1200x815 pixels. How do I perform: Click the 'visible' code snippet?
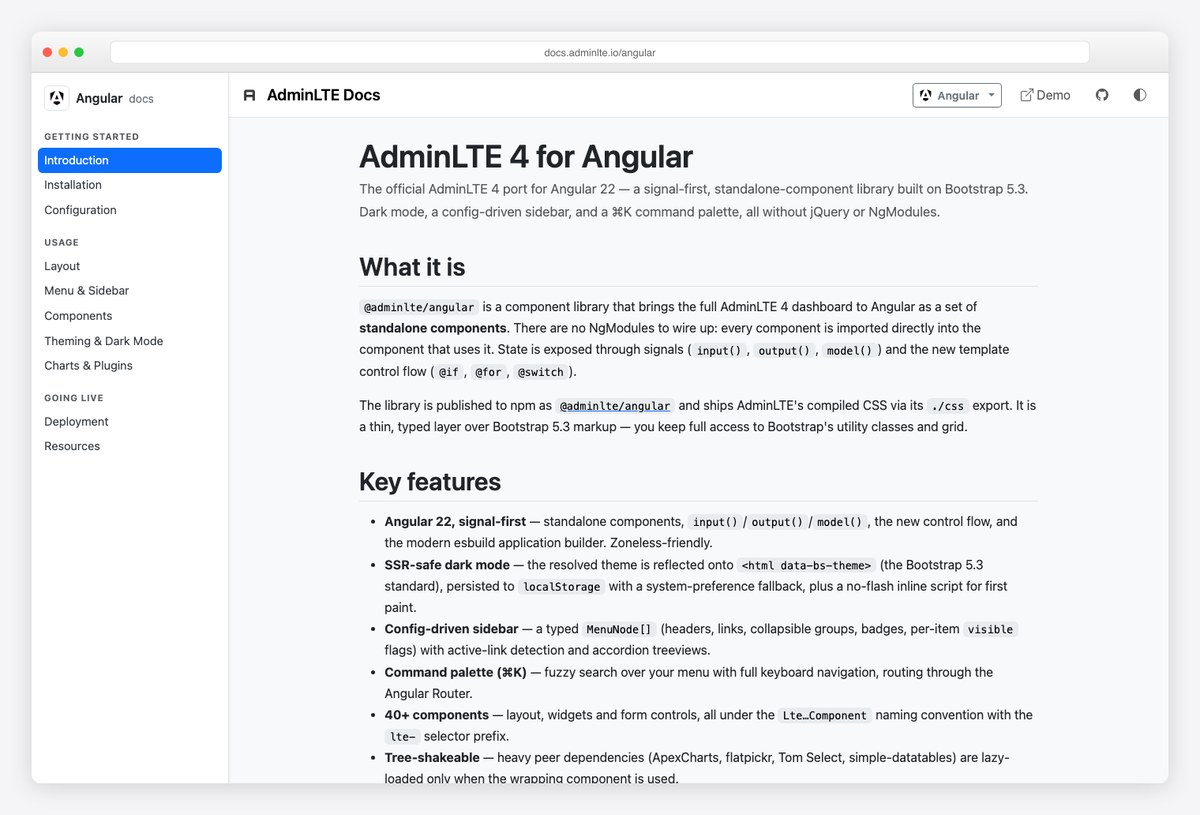click(991, 630)
